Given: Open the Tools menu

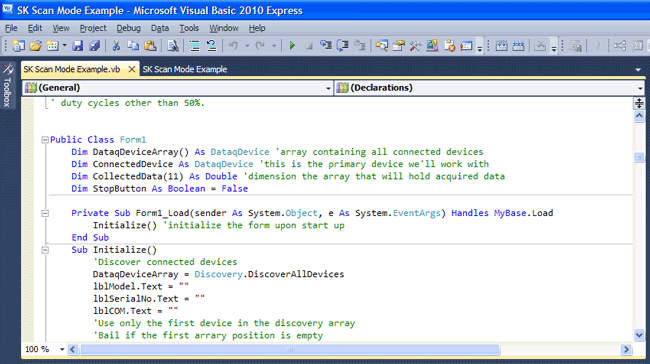Looking at the screenshot, I should [189, 28].
